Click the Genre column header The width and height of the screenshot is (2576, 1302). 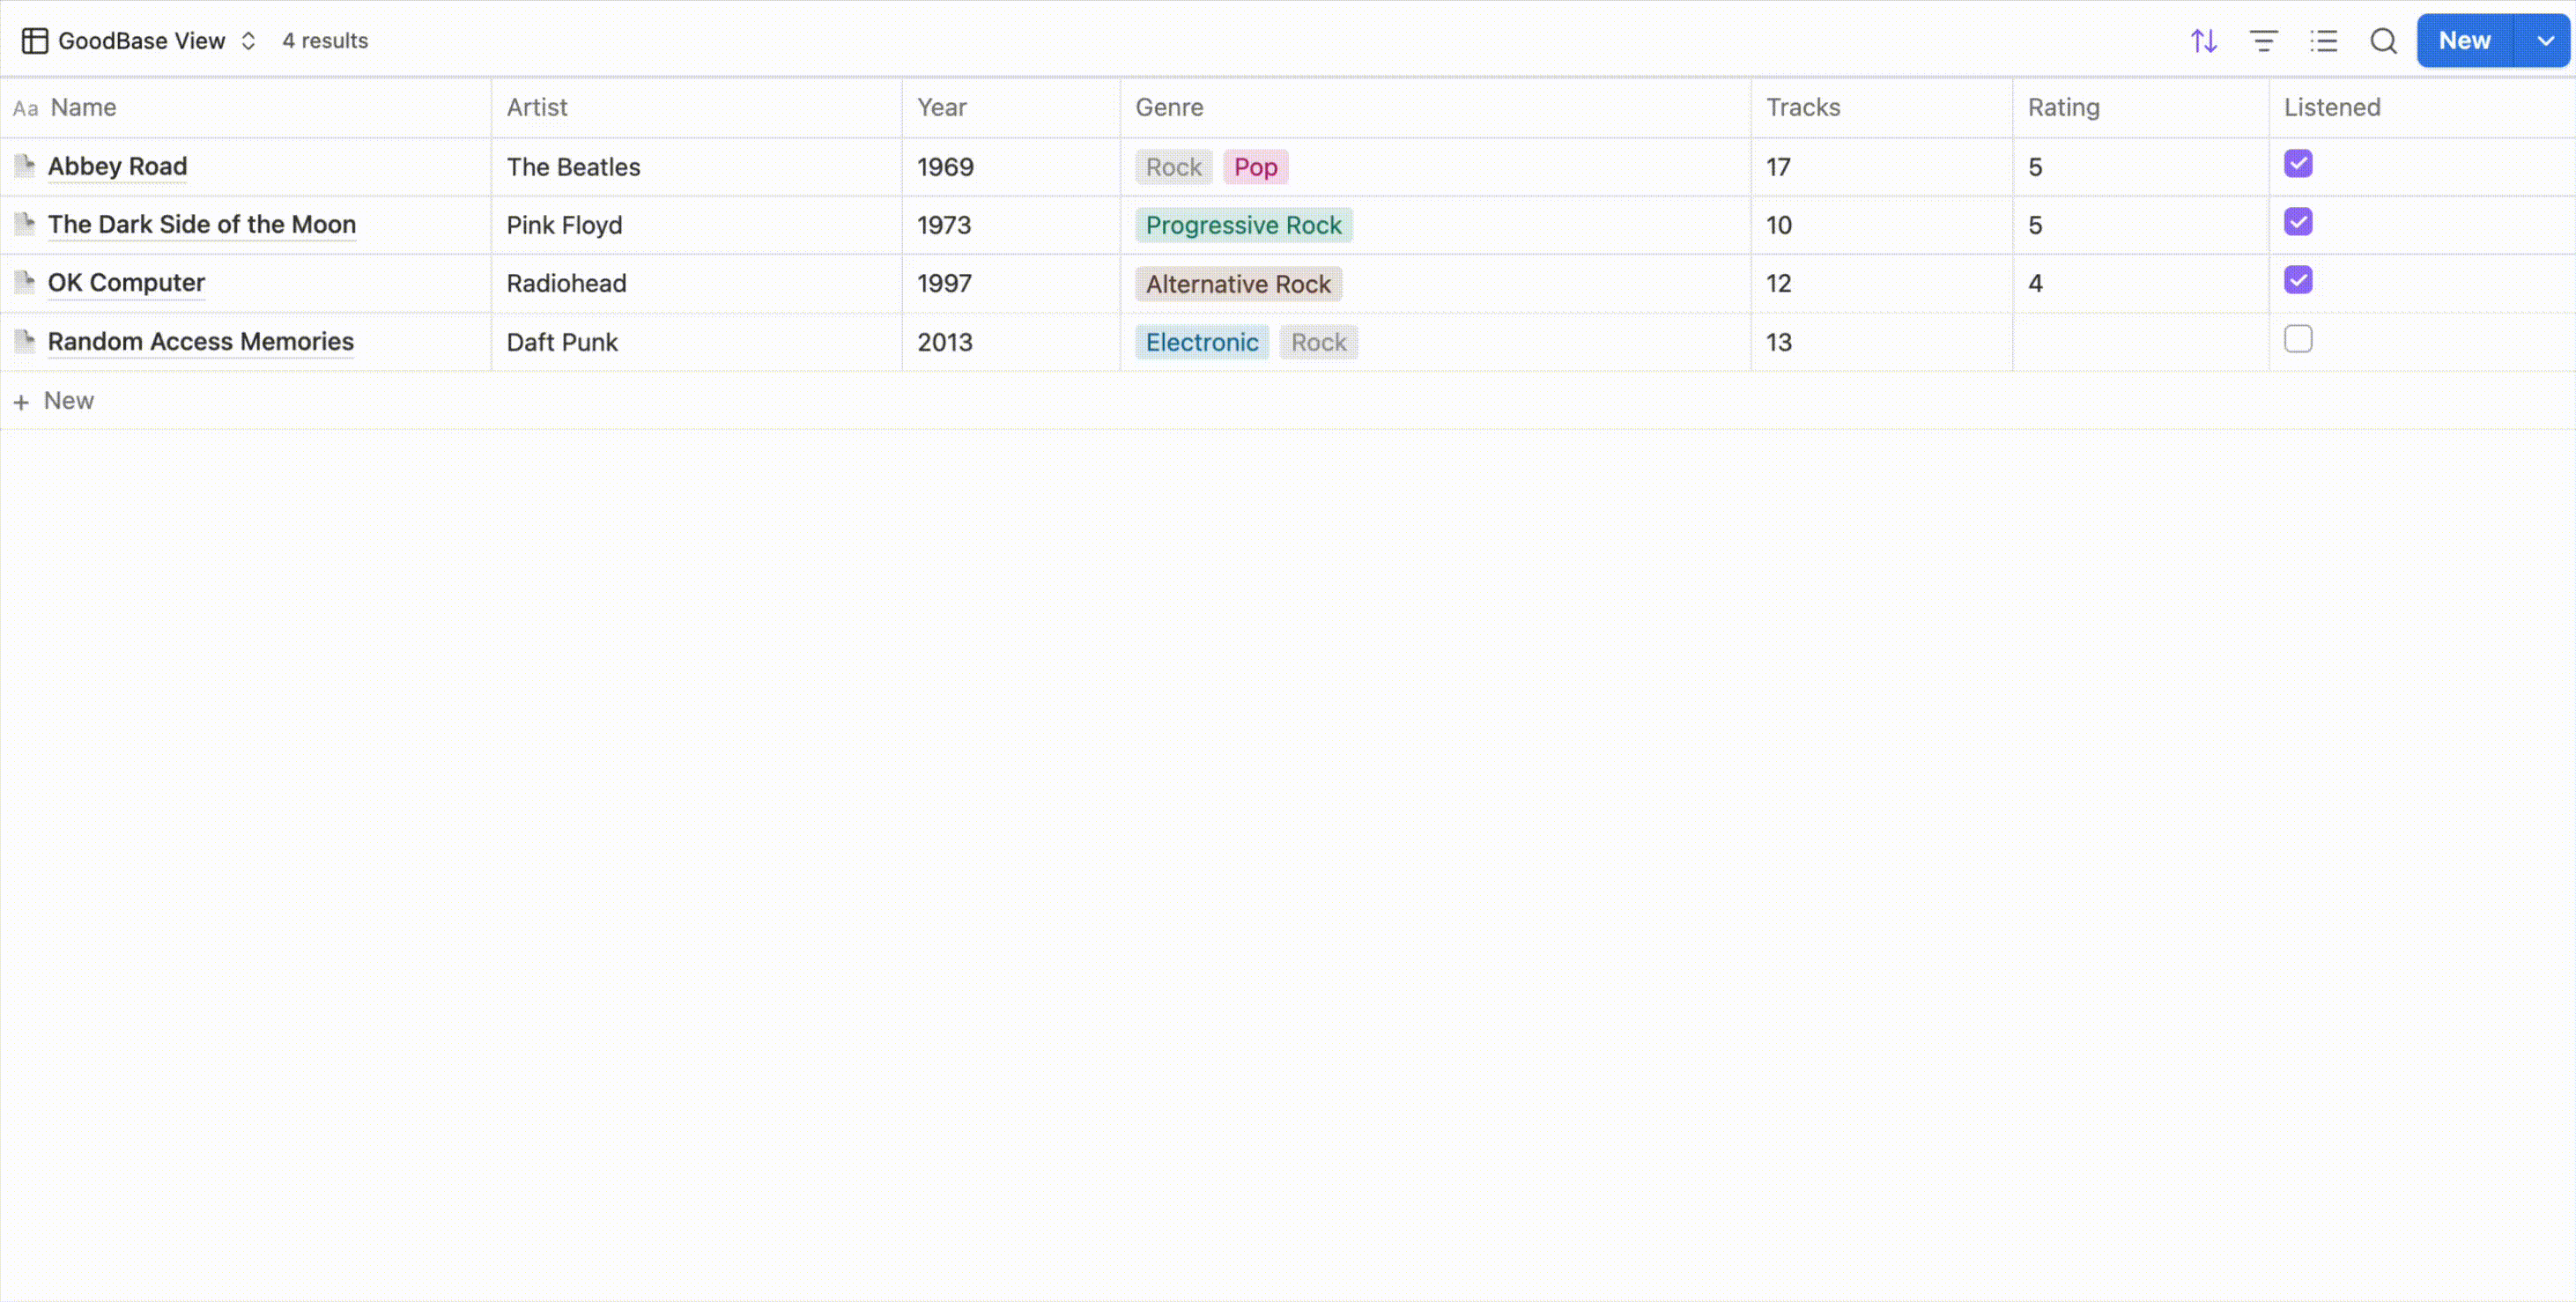pos(1436,108)
